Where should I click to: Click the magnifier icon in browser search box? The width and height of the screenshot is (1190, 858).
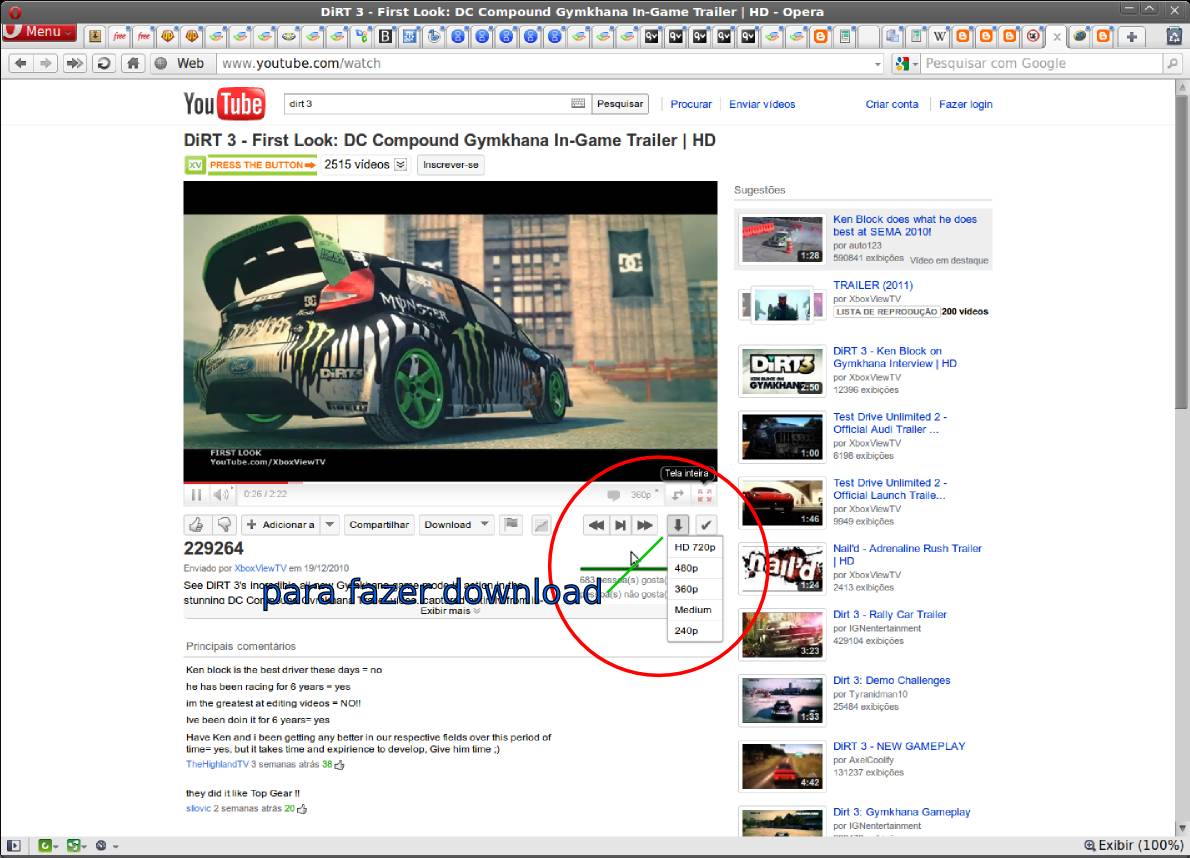[x=1173, y=64]
